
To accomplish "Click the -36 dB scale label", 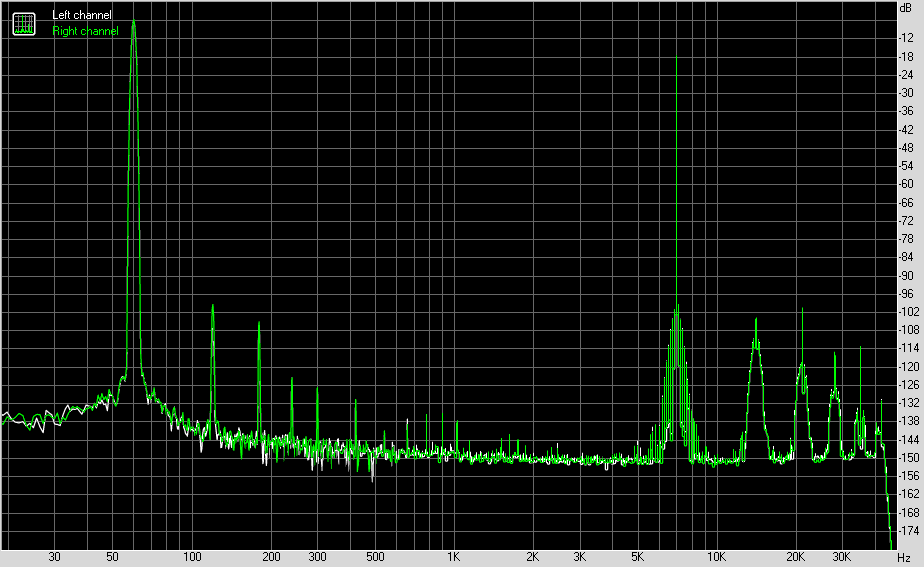I will (905, 111).
